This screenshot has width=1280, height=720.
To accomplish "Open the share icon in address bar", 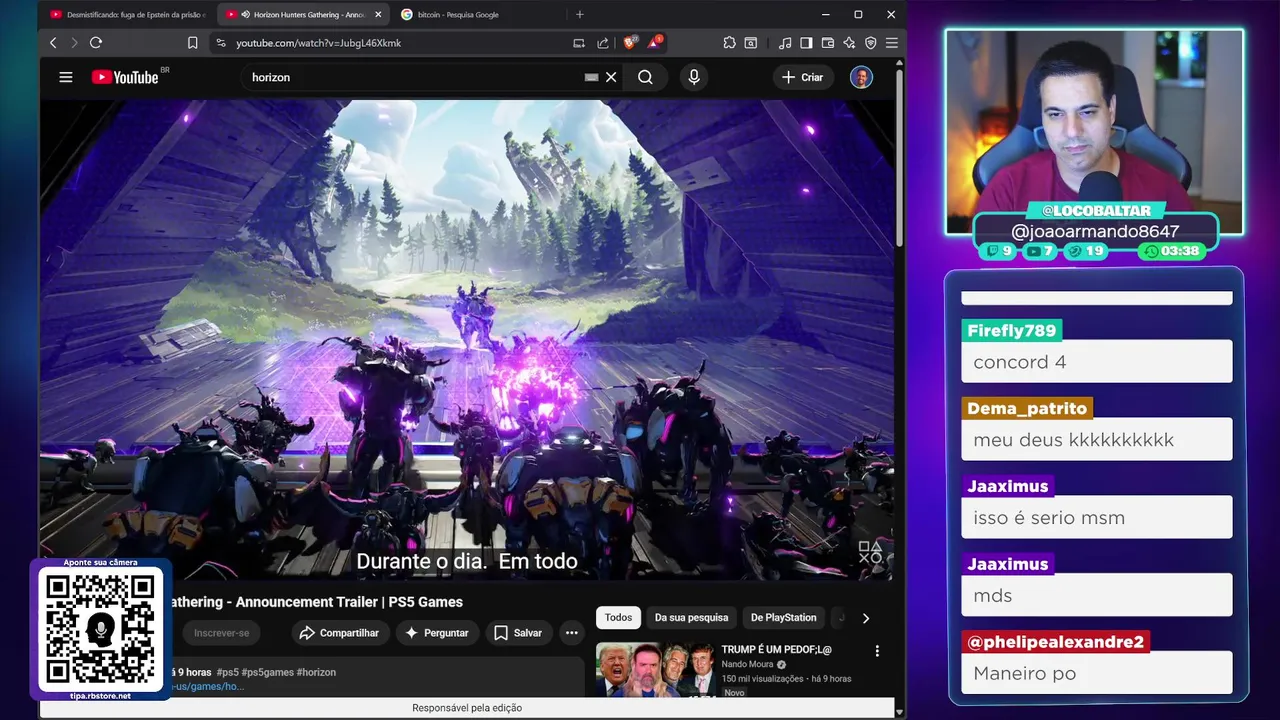I will click(603, 43).
